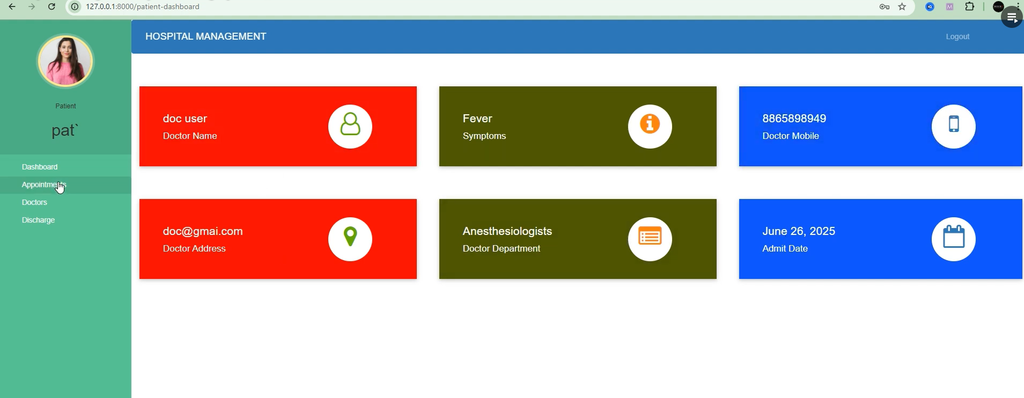Click the 'pat`' patient name
Image resolution: width=1024 pixels, height=398 pixels.
[x=65, y=131]
